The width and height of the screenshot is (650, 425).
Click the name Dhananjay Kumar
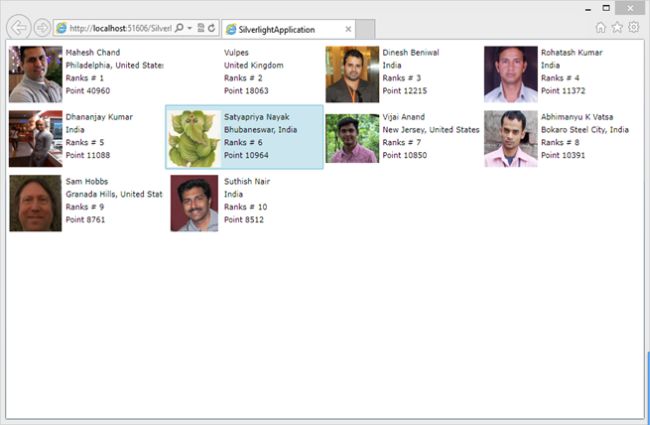(x=99, y=117)
